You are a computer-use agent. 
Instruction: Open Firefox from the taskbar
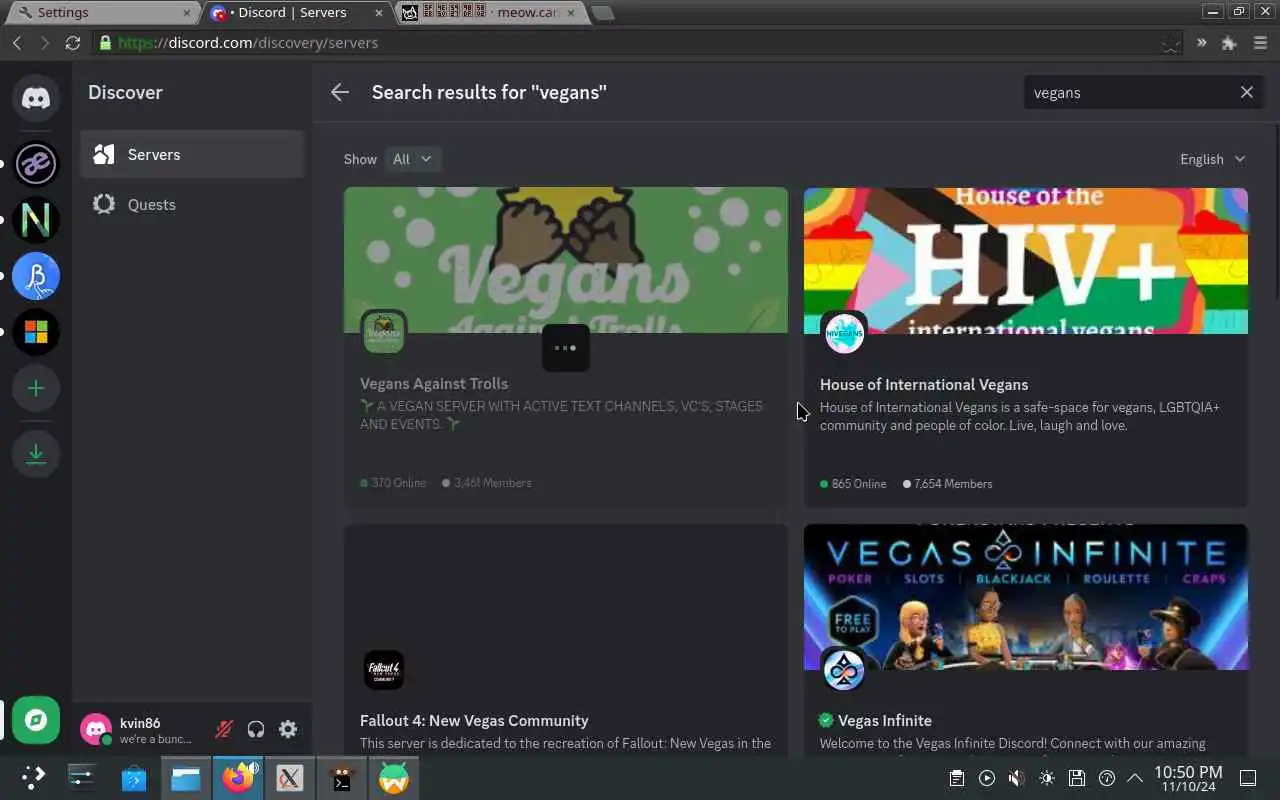pyautogui.click(x=238, y=777)
